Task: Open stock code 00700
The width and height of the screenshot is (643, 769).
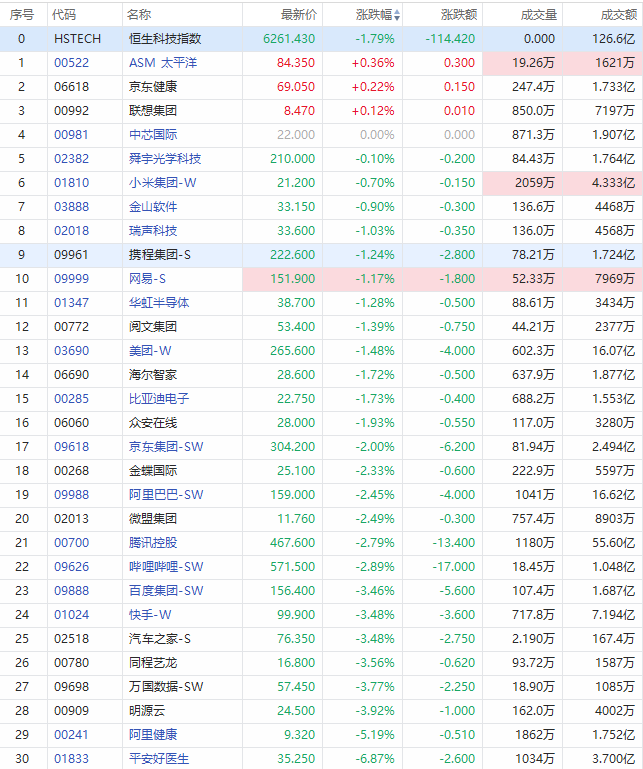Action: (72, 543)
